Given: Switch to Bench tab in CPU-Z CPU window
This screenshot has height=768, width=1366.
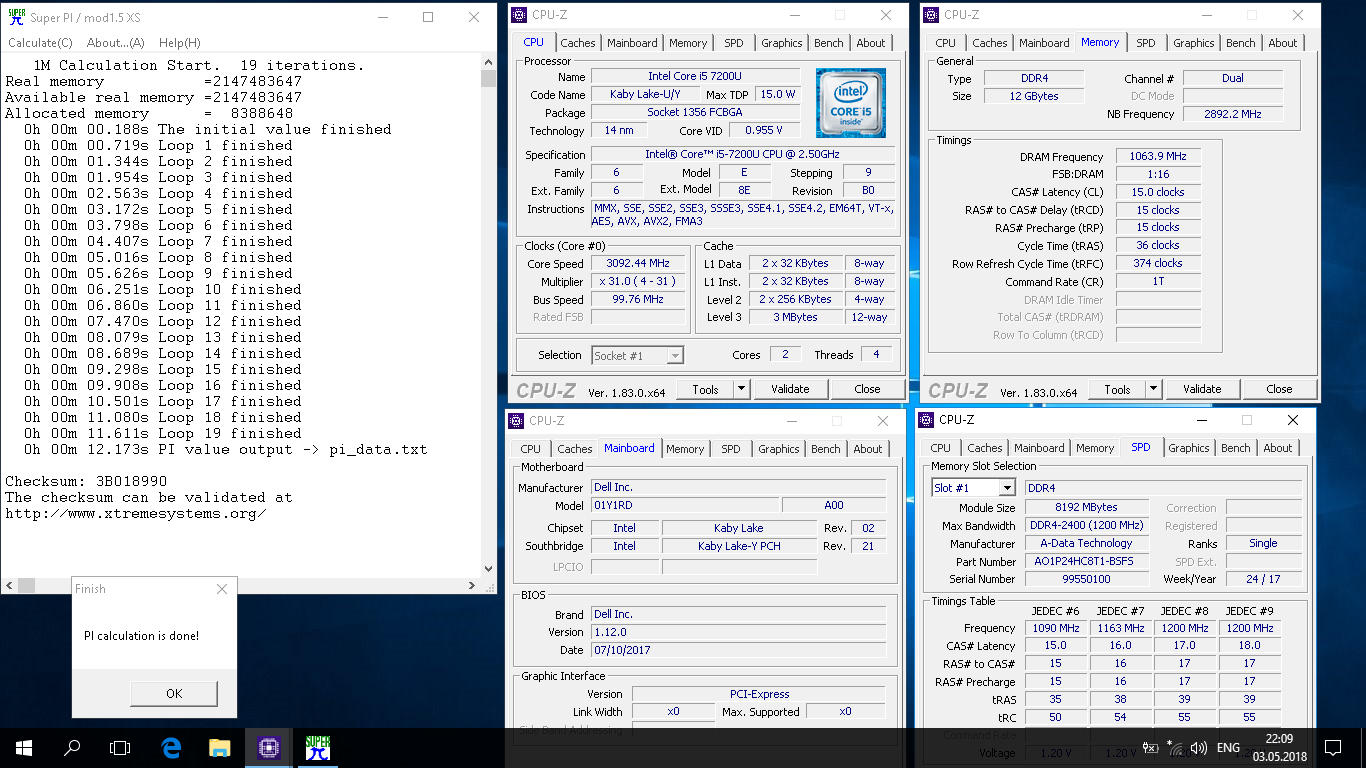Looking at the screenshot, I should click(828, 43).
